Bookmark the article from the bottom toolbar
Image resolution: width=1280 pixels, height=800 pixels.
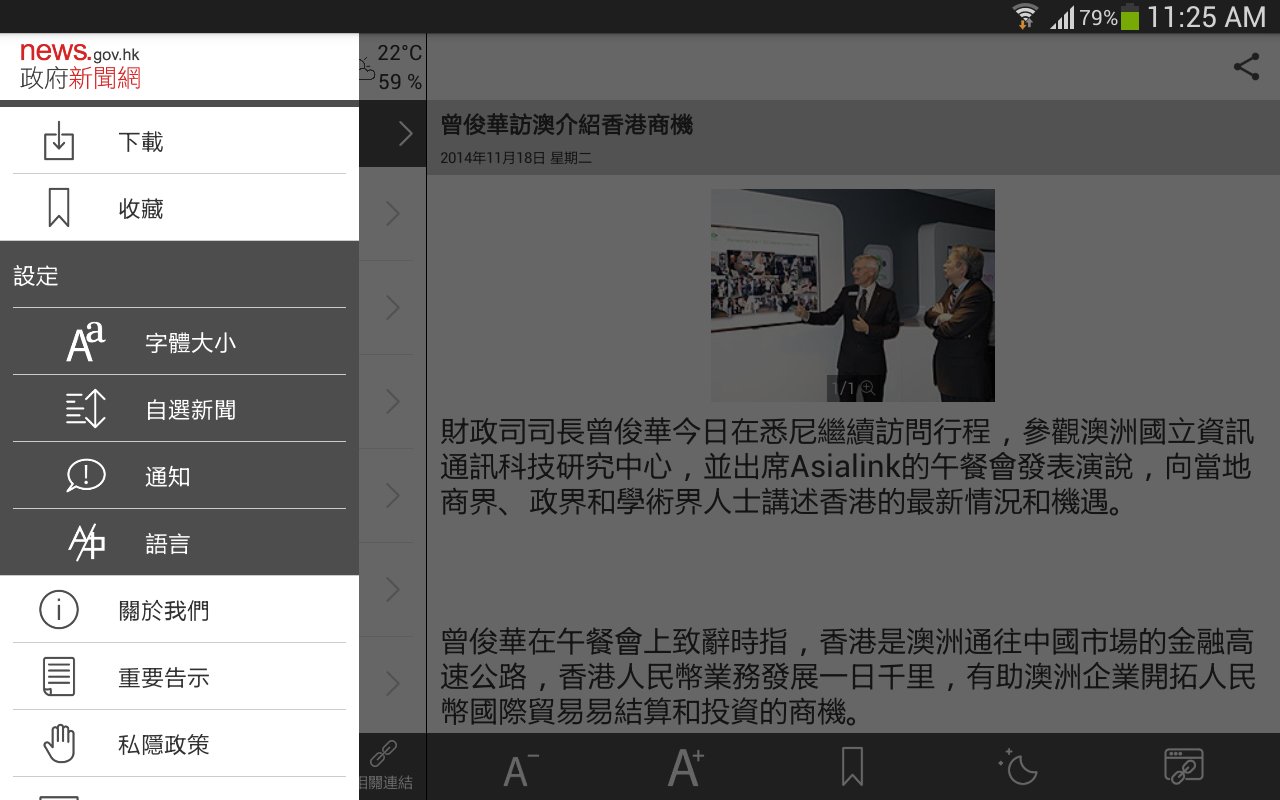click(x=852, y=767)
